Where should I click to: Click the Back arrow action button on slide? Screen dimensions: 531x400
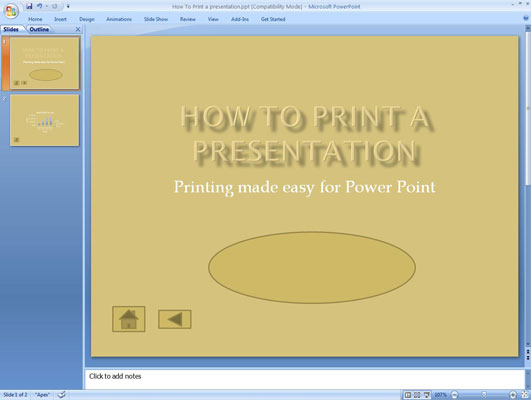(x=175, y=319)
